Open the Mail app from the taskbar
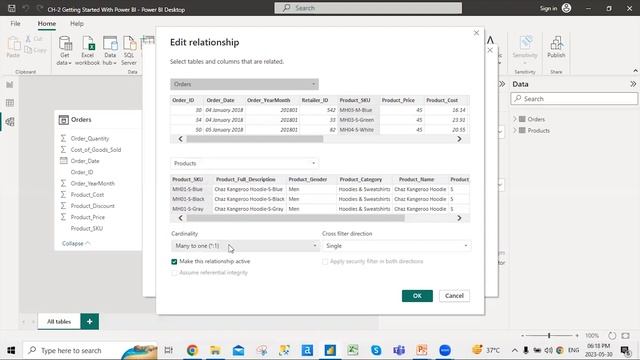 [x=238, y=350]
